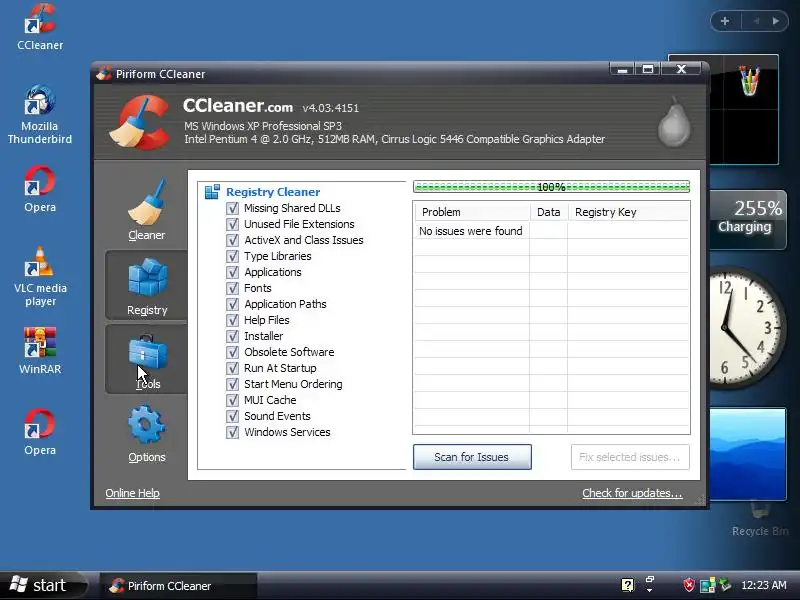Screen dimensions: 800x600
Task: Click Piriform CCleaner taskbar button
Action: click(178, 586)
